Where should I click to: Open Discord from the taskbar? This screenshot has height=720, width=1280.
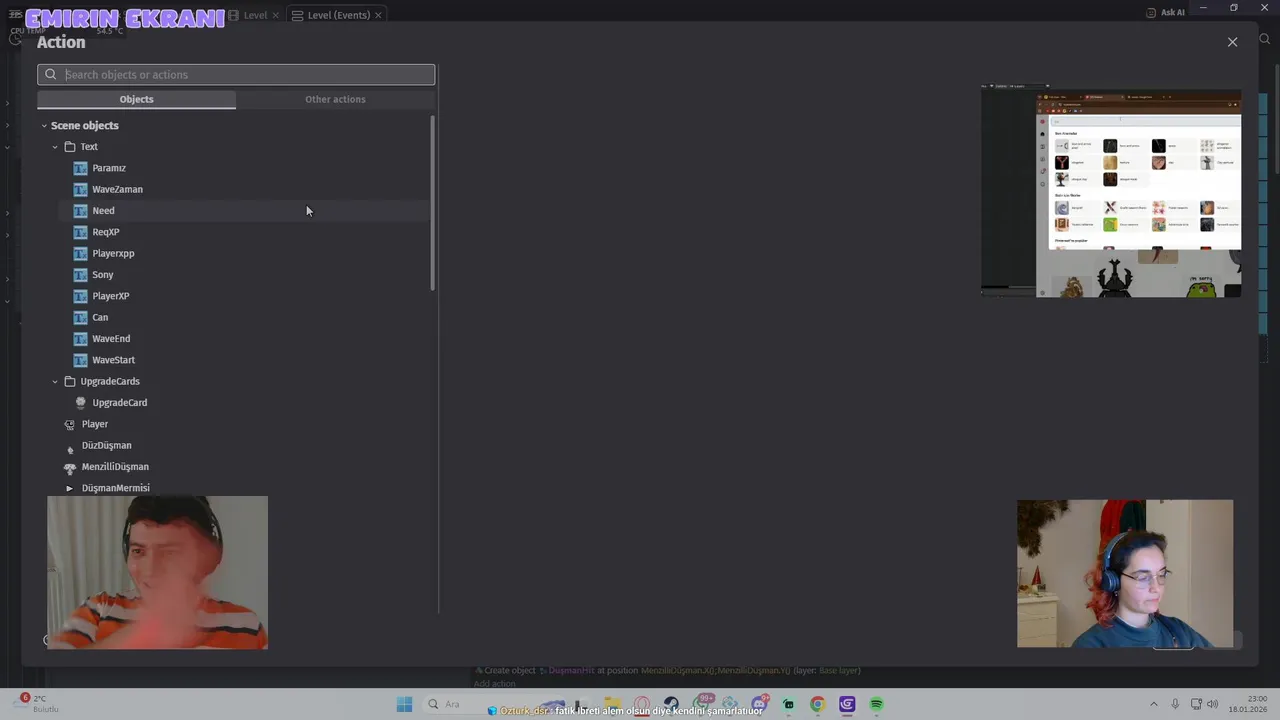point(759,704)
